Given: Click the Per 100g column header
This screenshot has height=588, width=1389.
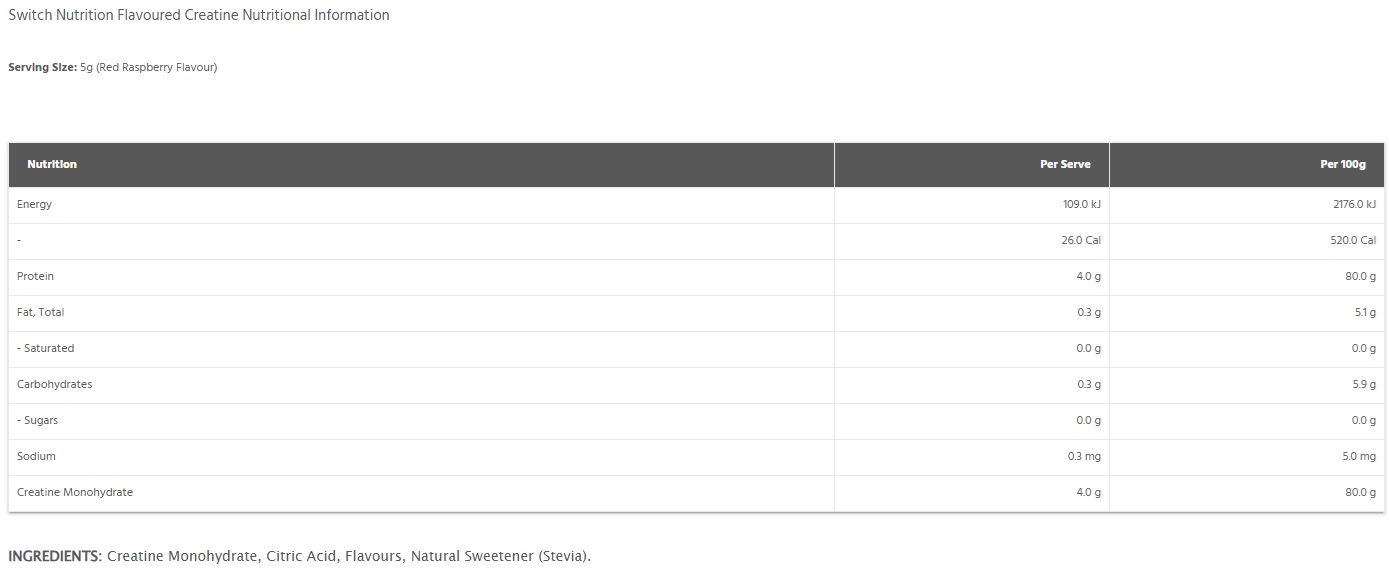Looking at the screenshot, I should pos(1342,164).
